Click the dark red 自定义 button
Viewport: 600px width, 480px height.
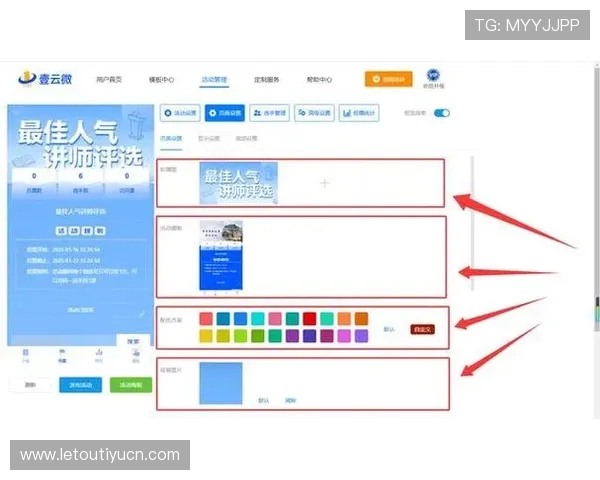coord(422,329)
